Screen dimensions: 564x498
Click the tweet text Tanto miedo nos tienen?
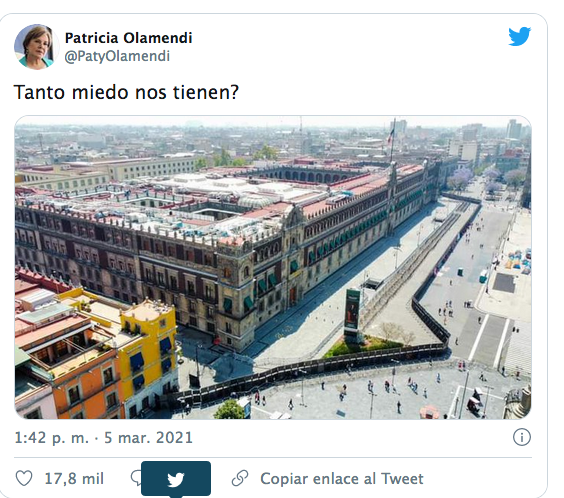(126, 92)
